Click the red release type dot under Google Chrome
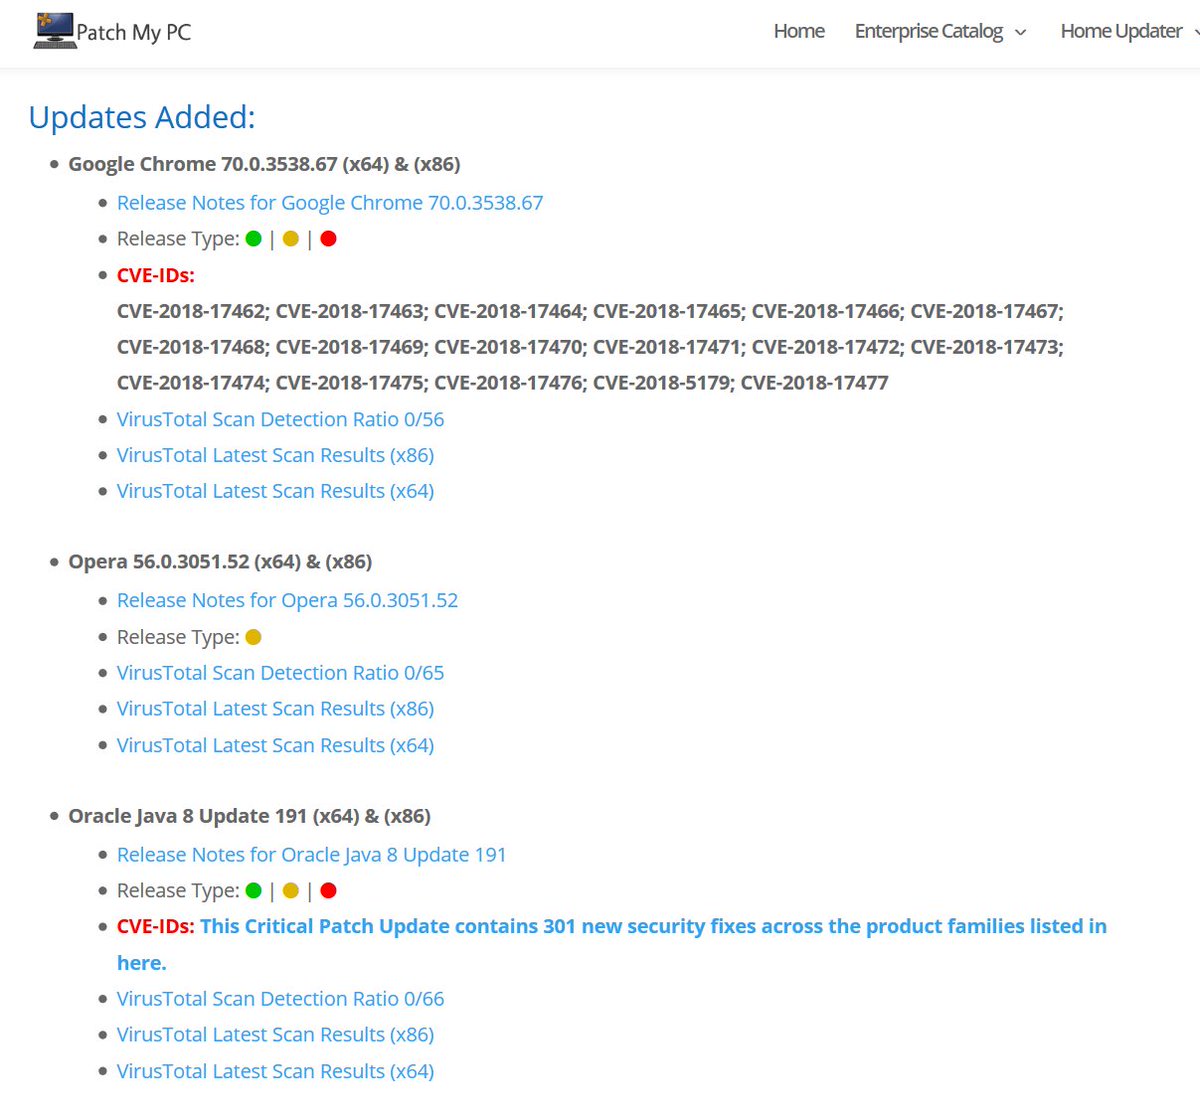1200x1117 pixels. [x=328, y=239]
